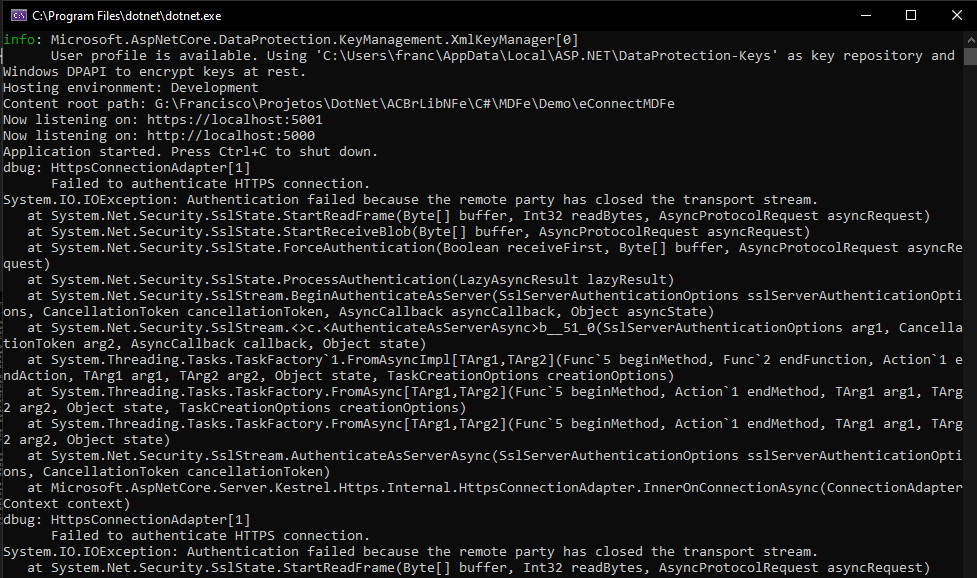The image size is (977, 578).
Task: Click the SslState.ProcessAuthentication stack trace line
Action: click(351, 280)
